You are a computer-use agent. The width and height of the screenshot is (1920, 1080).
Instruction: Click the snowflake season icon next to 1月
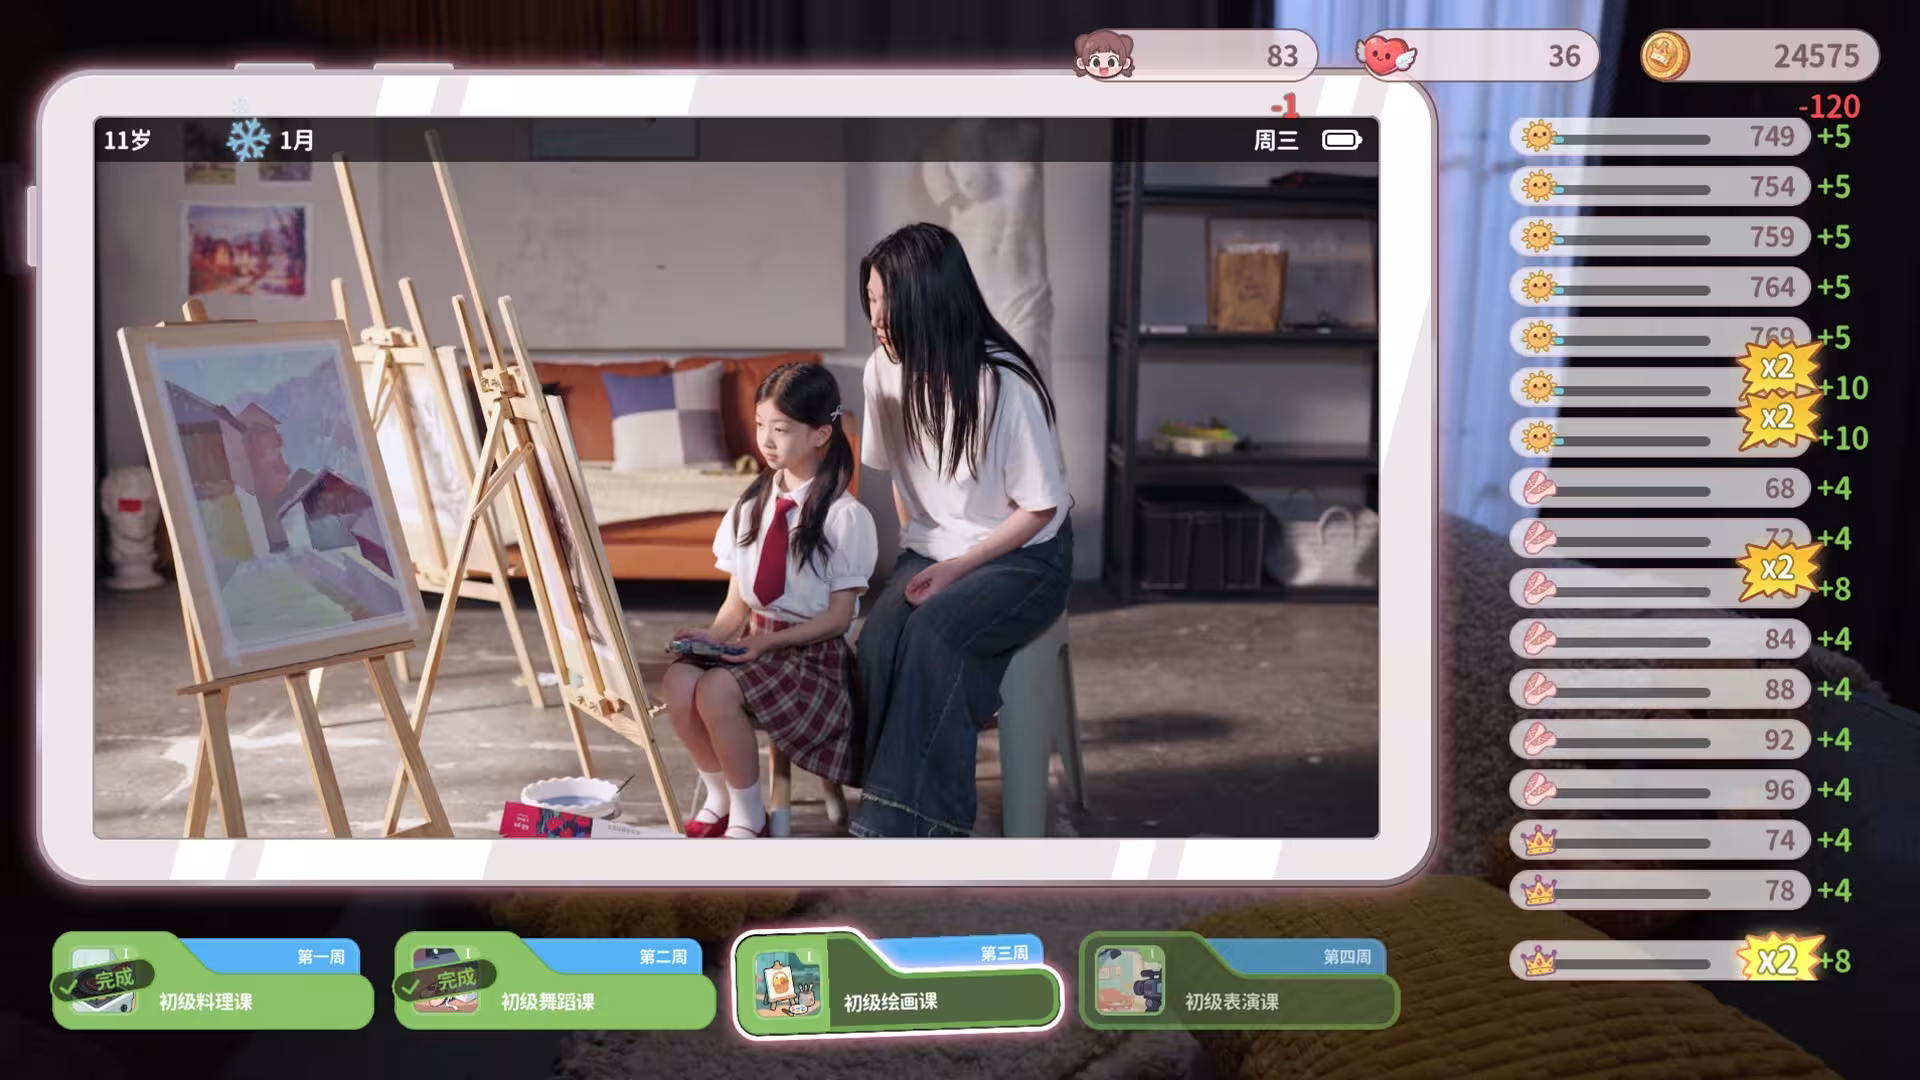coord(248,140)
